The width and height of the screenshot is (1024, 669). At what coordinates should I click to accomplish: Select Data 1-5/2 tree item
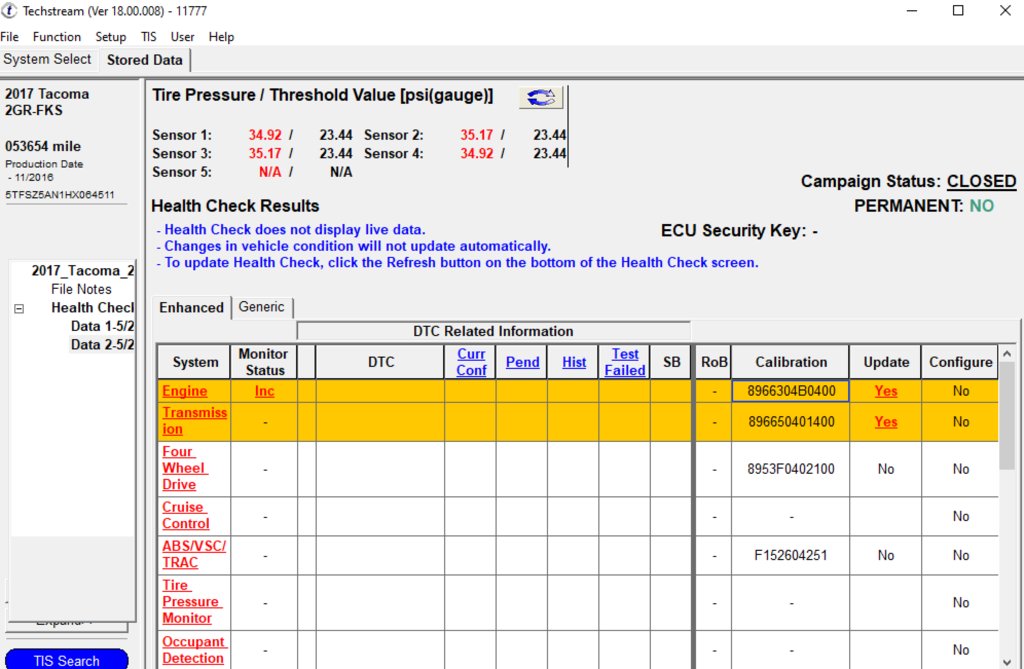pos(103,326)
